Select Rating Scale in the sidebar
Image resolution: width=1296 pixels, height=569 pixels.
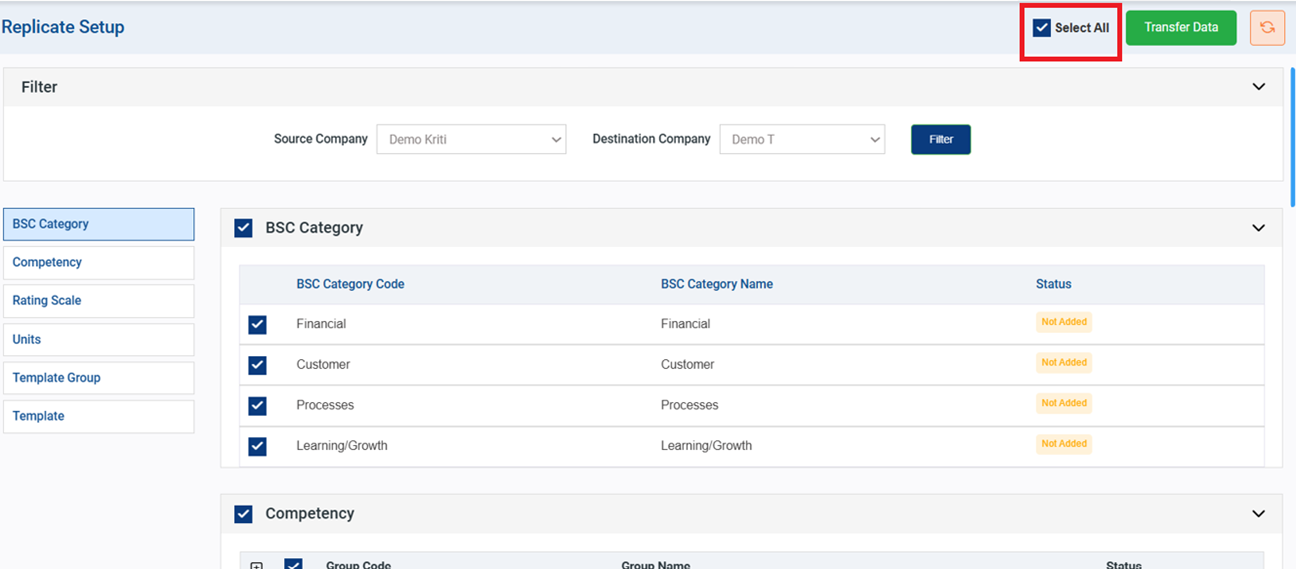(x=98, y=301)
